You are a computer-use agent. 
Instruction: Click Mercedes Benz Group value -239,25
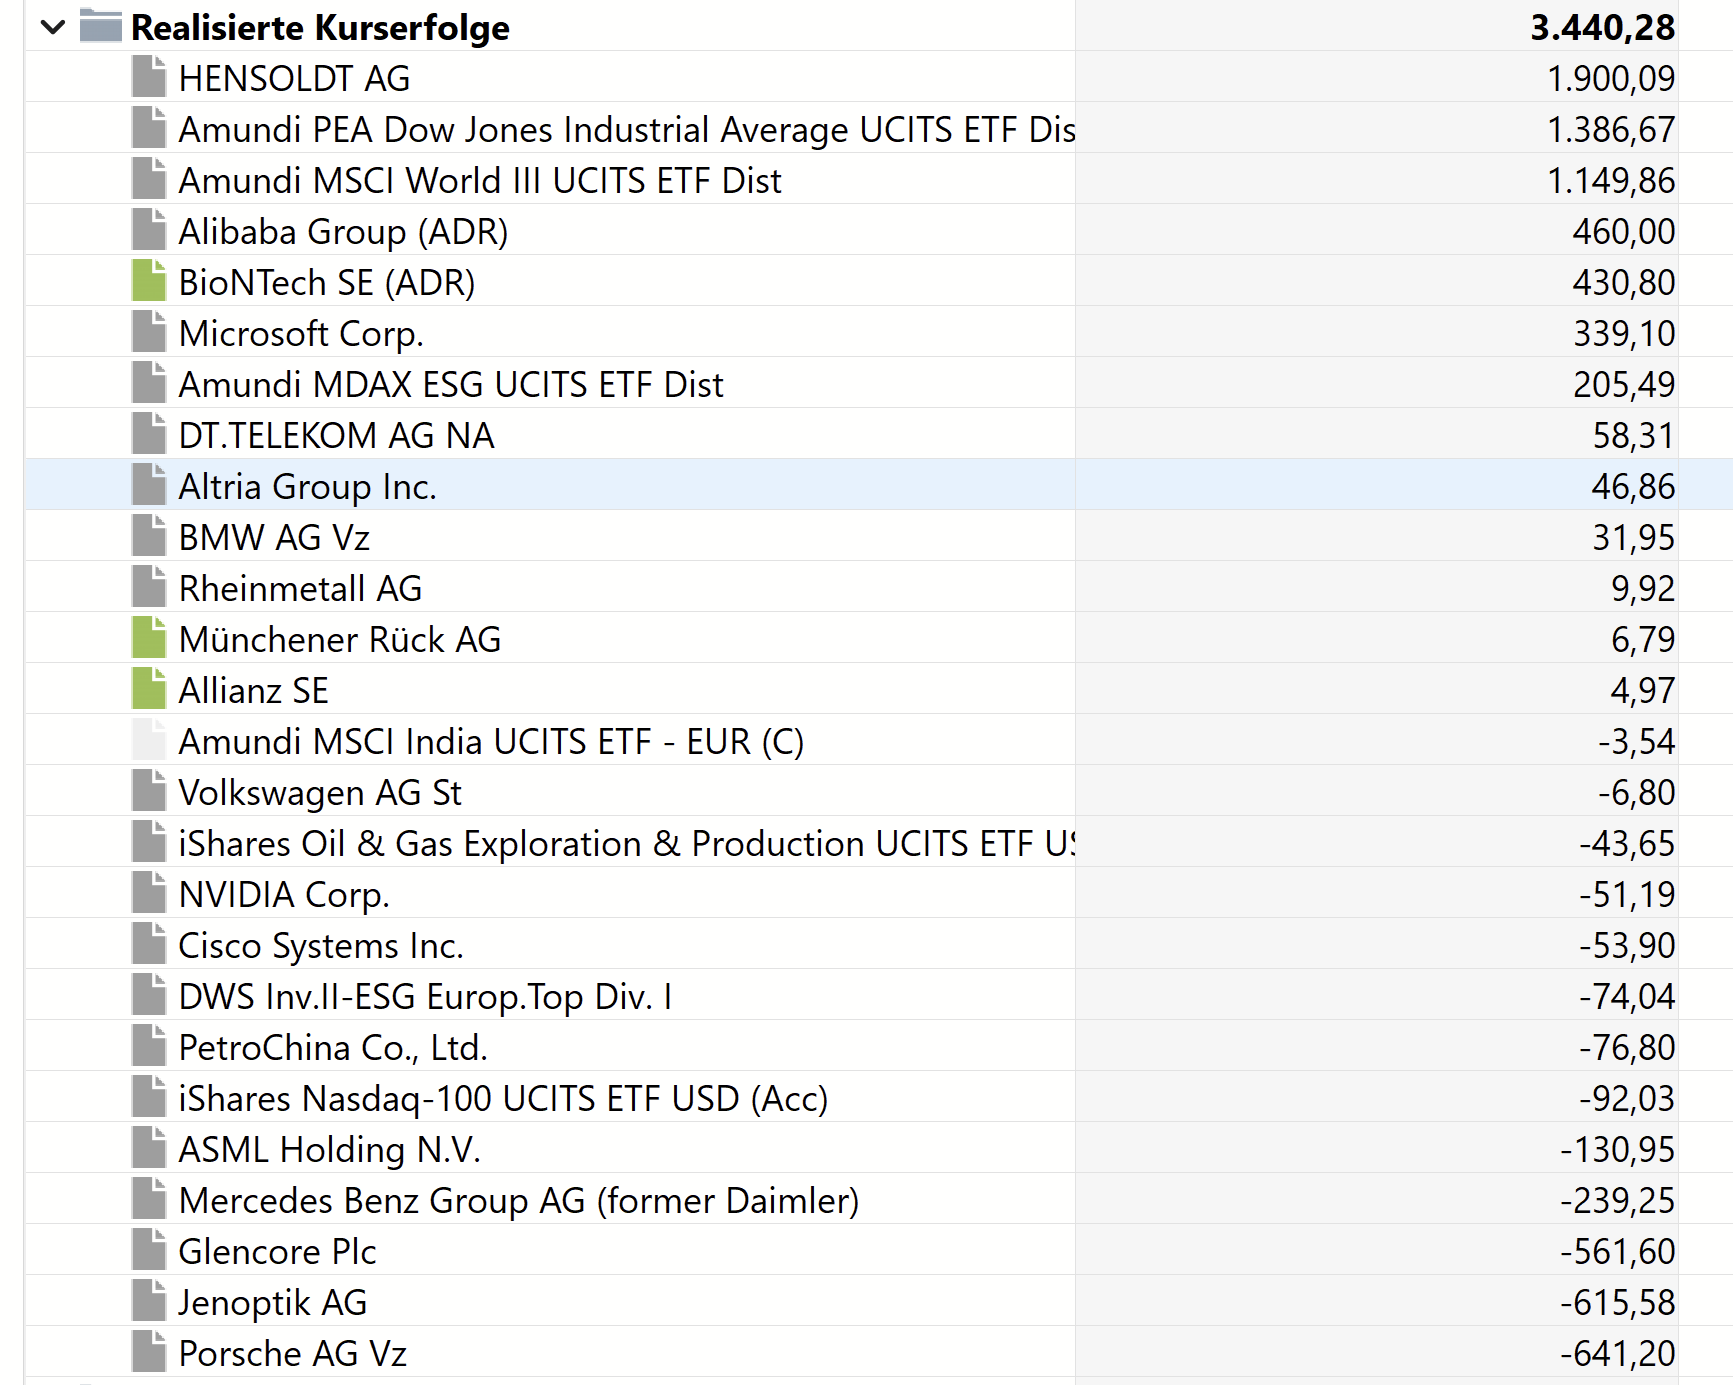[x=1617, y=1200]
